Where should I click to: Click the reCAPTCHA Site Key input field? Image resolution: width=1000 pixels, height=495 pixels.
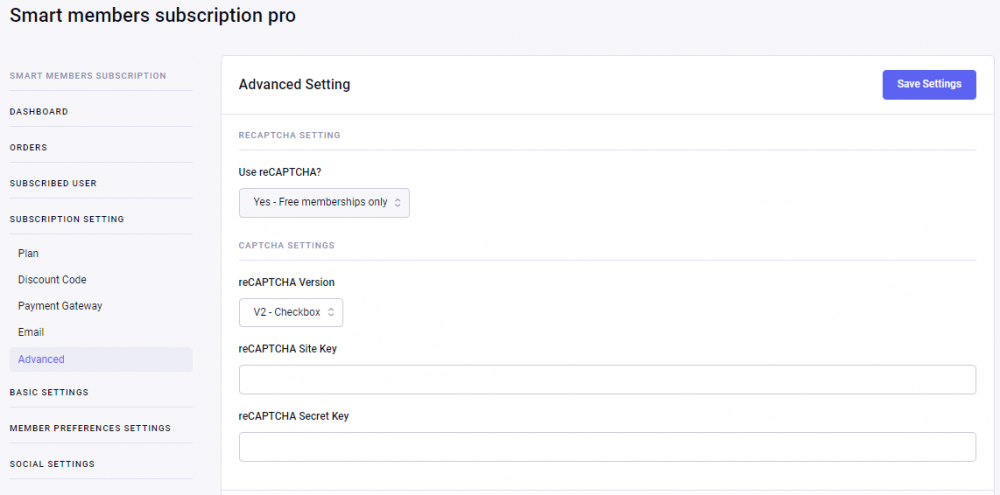click(x=607, y=380)
